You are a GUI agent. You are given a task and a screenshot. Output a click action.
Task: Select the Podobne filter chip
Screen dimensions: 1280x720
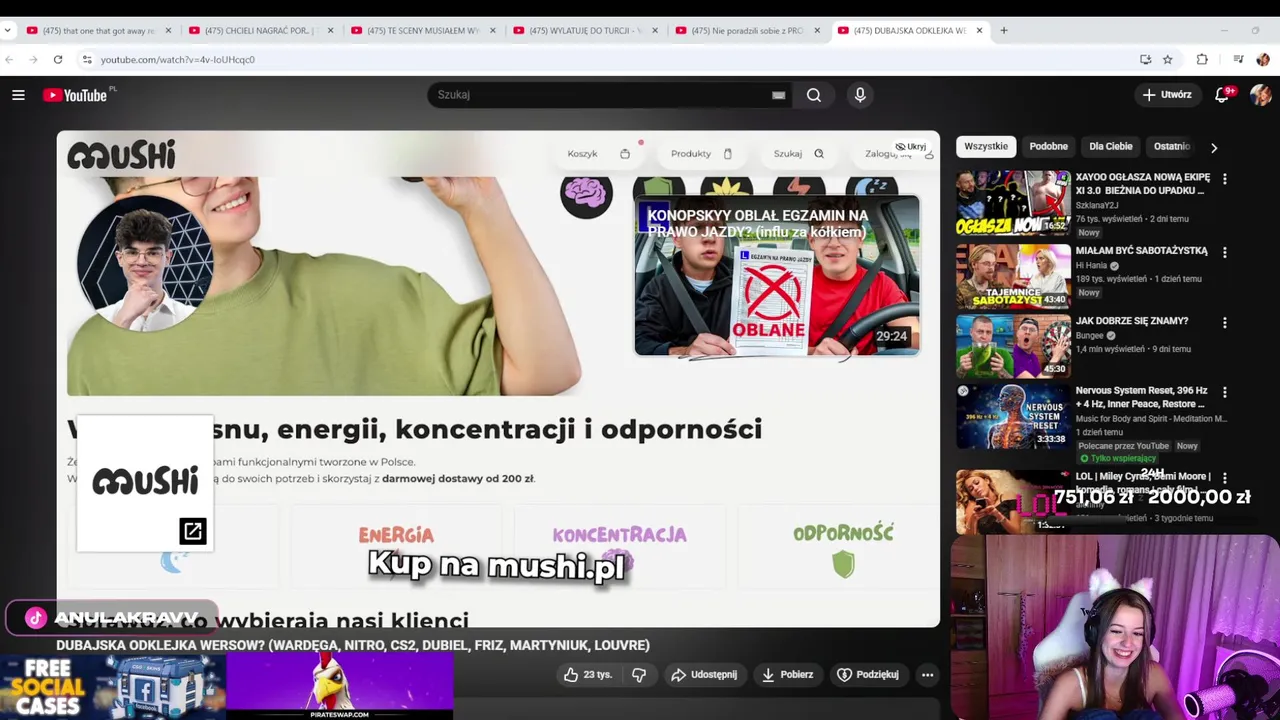click(1049, 146)
